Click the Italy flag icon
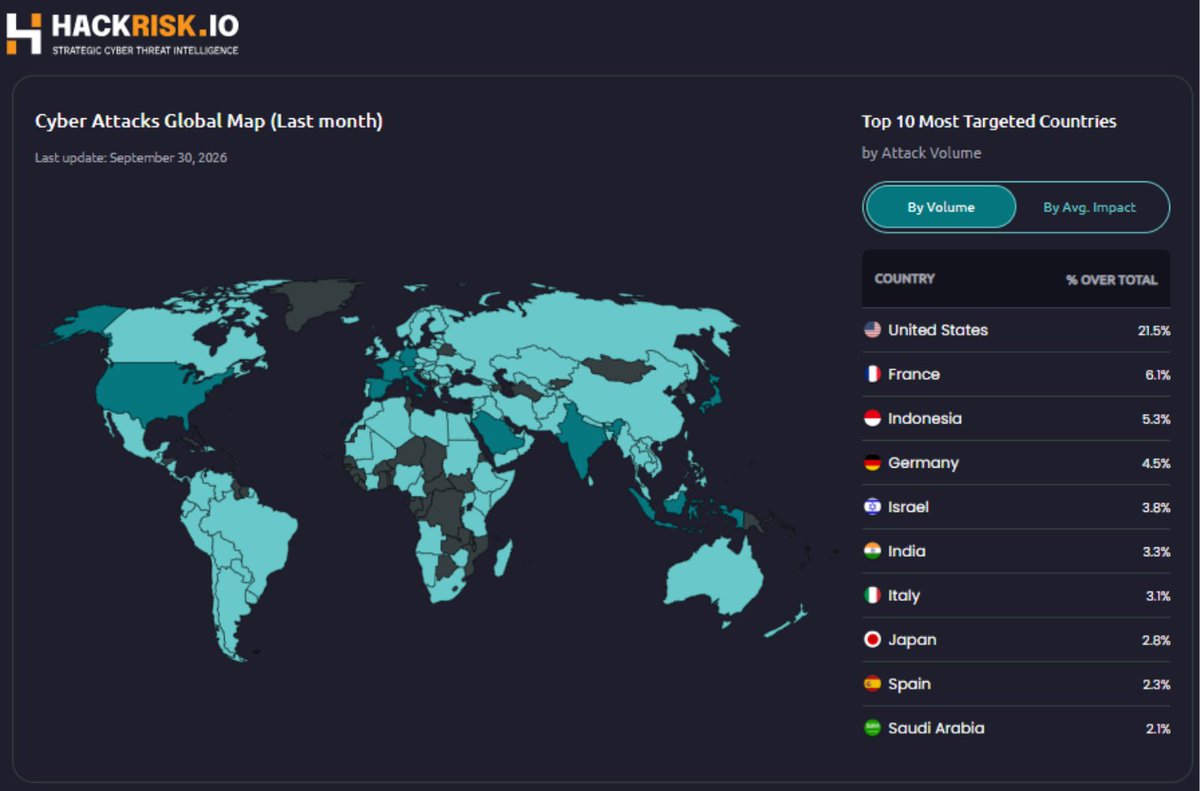Image resolution: width=1200 pixels, height=791 pixels. pyautogui.click(x=872, y=595)
